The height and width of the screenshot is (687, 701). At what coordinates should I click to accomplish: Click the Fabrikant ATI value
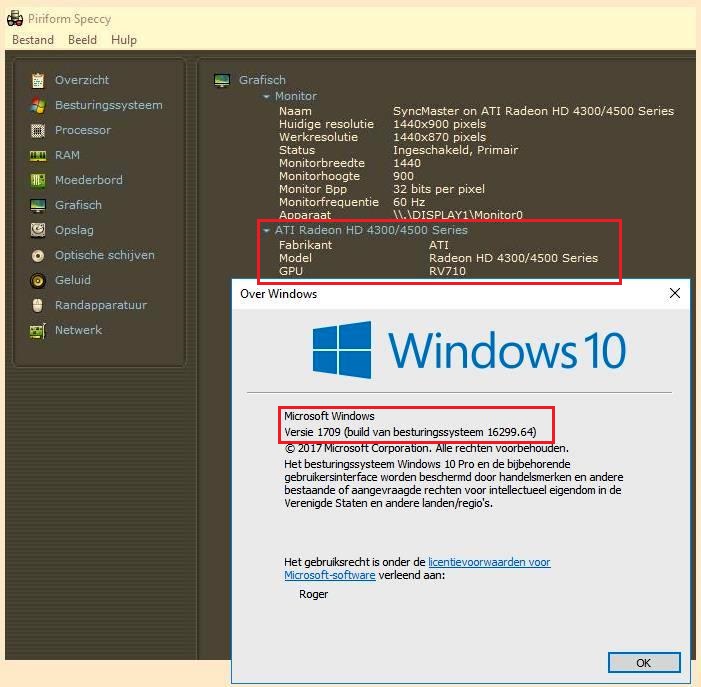[439, 245]
